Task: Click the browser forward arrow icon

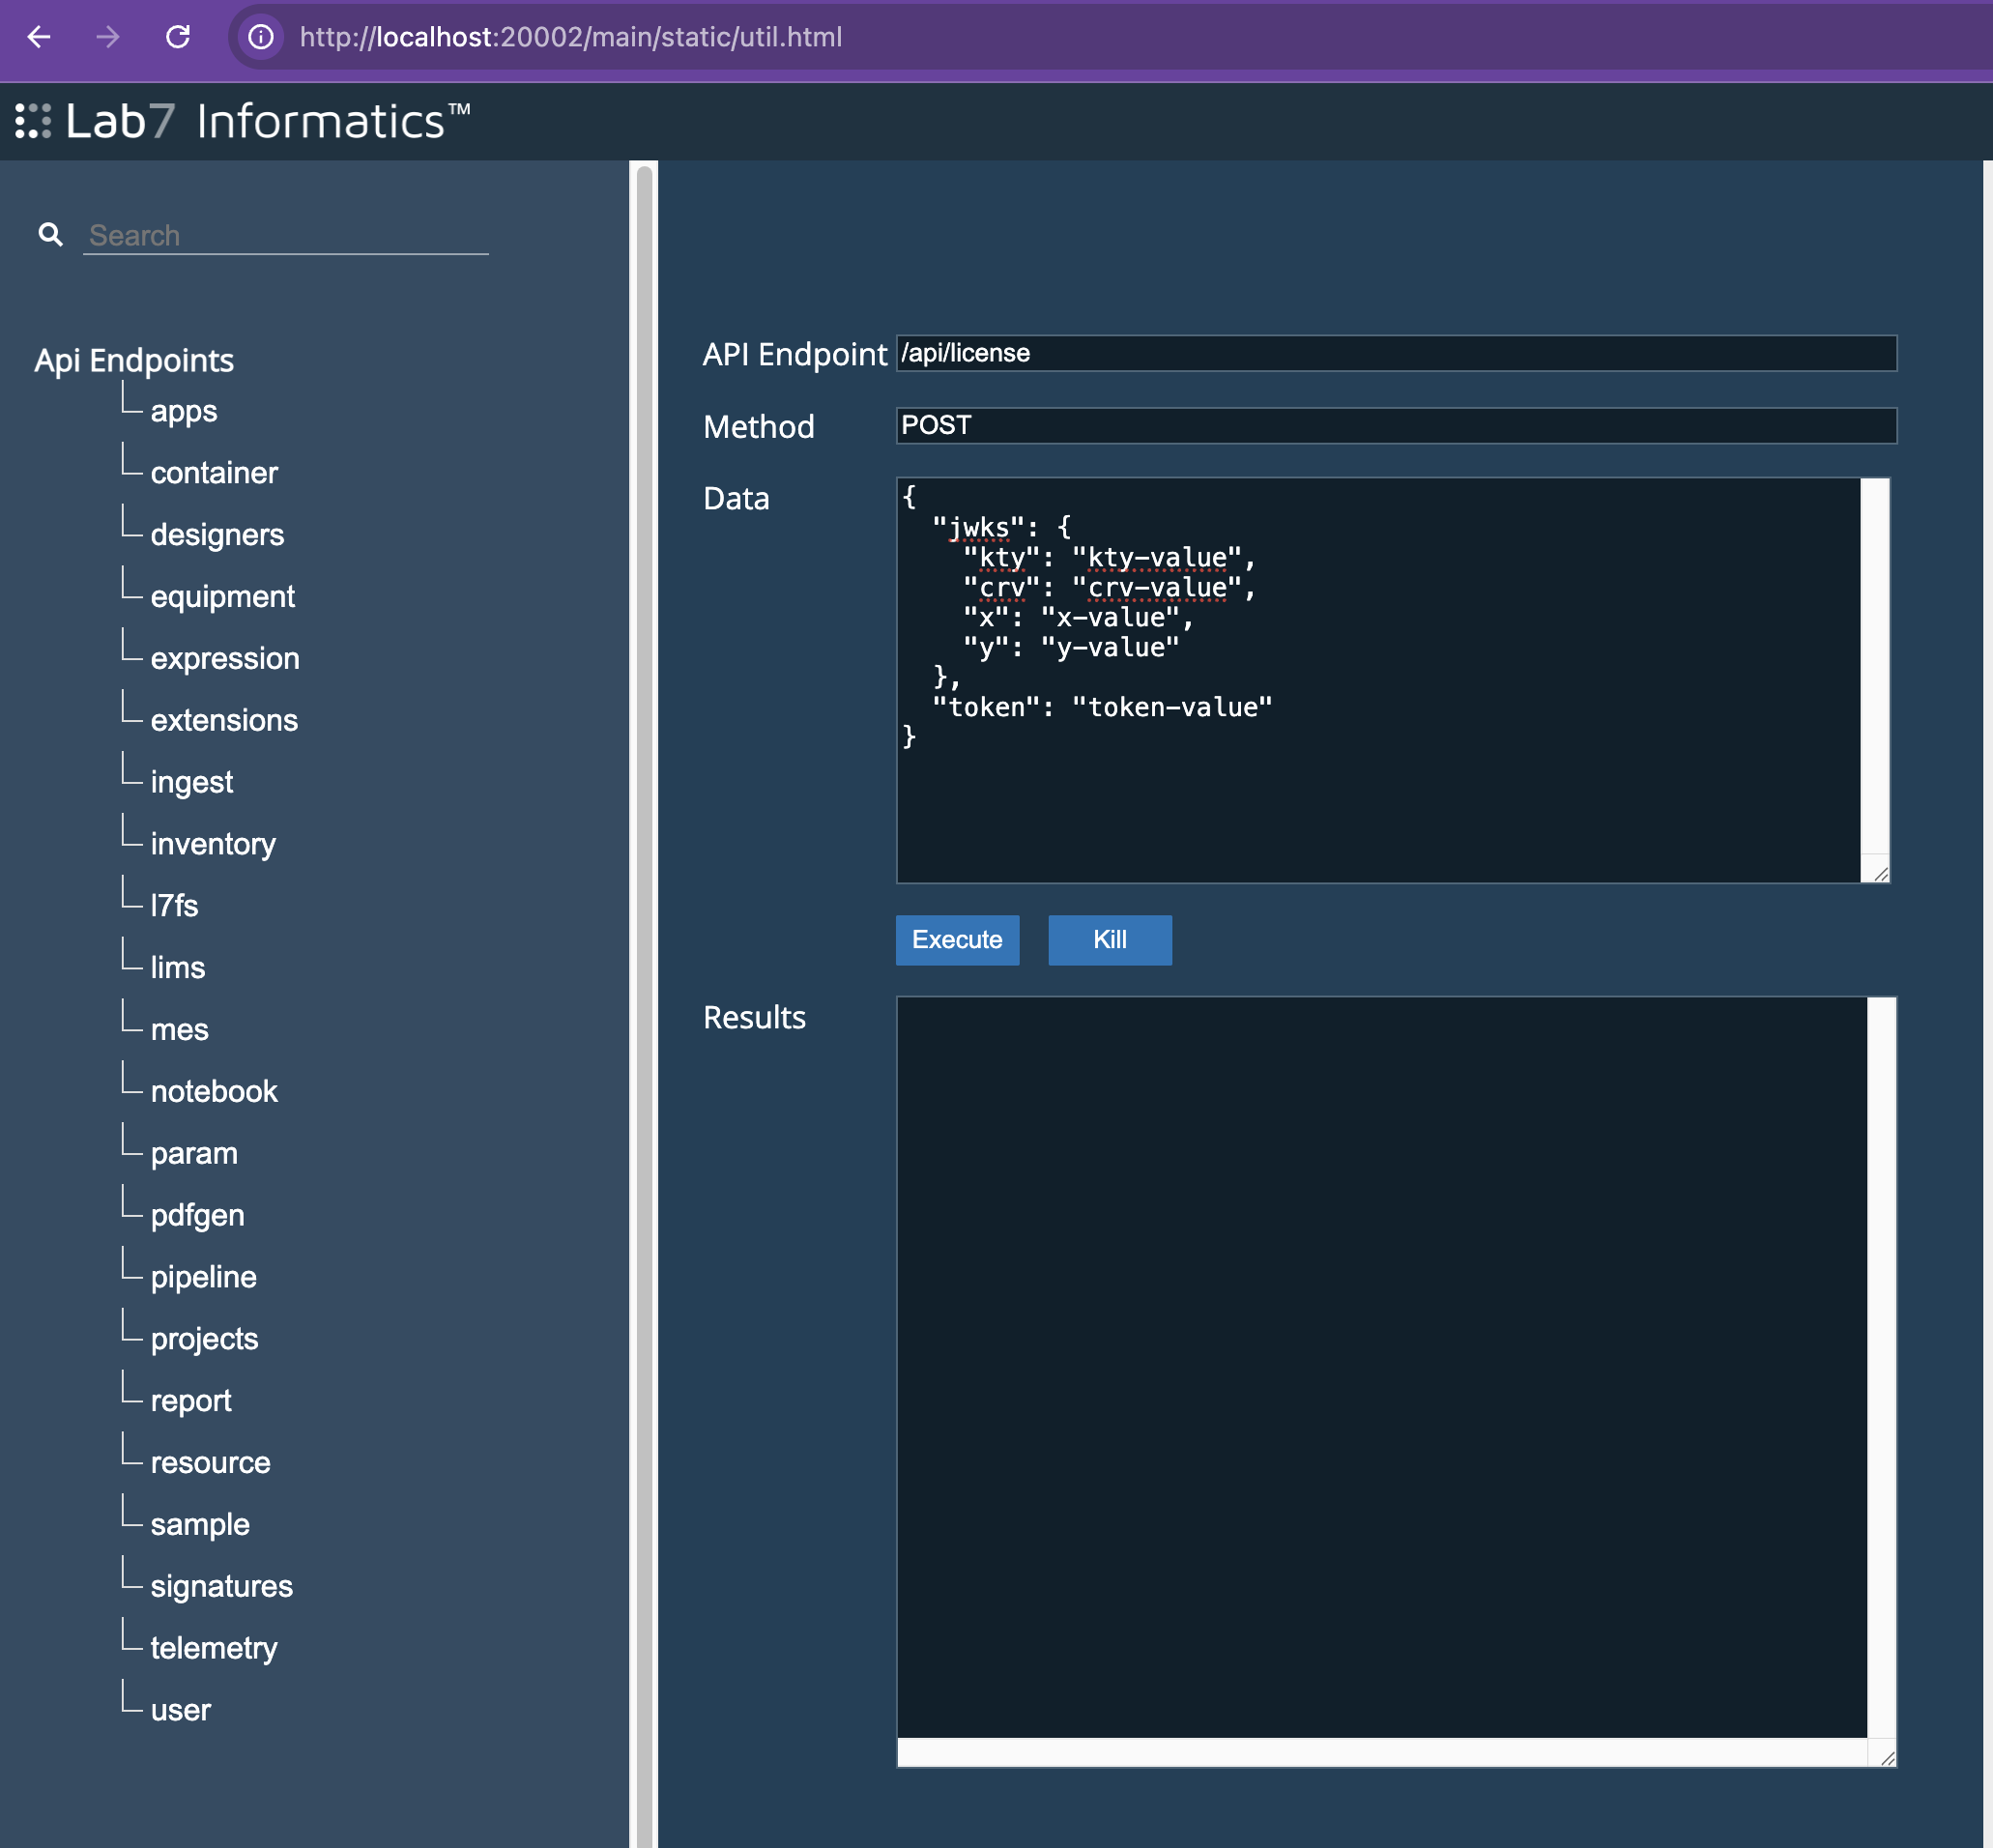Action: point(108,37)
